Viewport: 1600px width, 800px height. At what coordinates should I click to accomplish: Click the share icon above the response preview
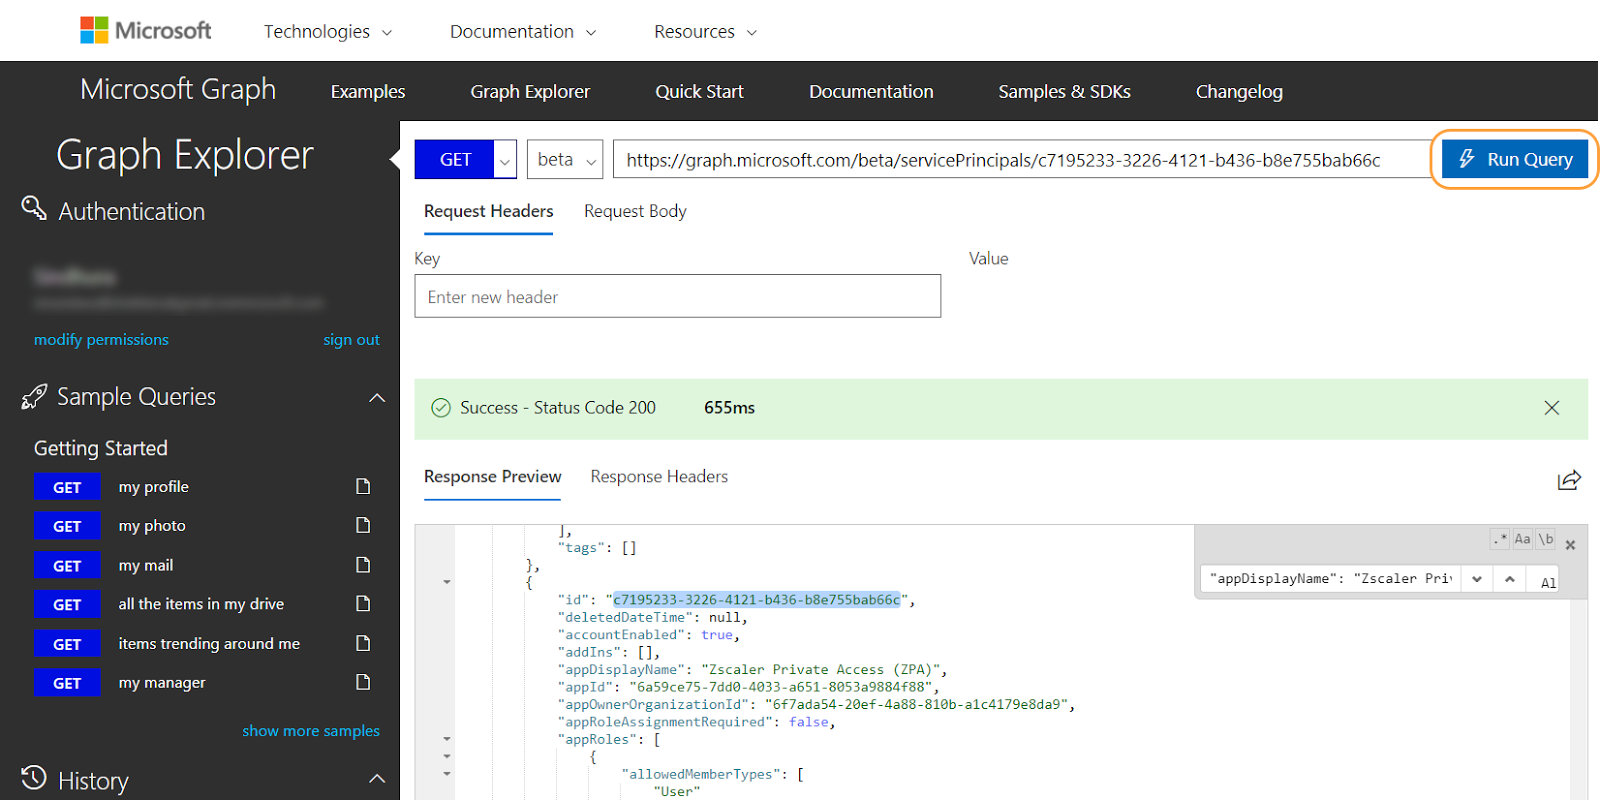1569,480
